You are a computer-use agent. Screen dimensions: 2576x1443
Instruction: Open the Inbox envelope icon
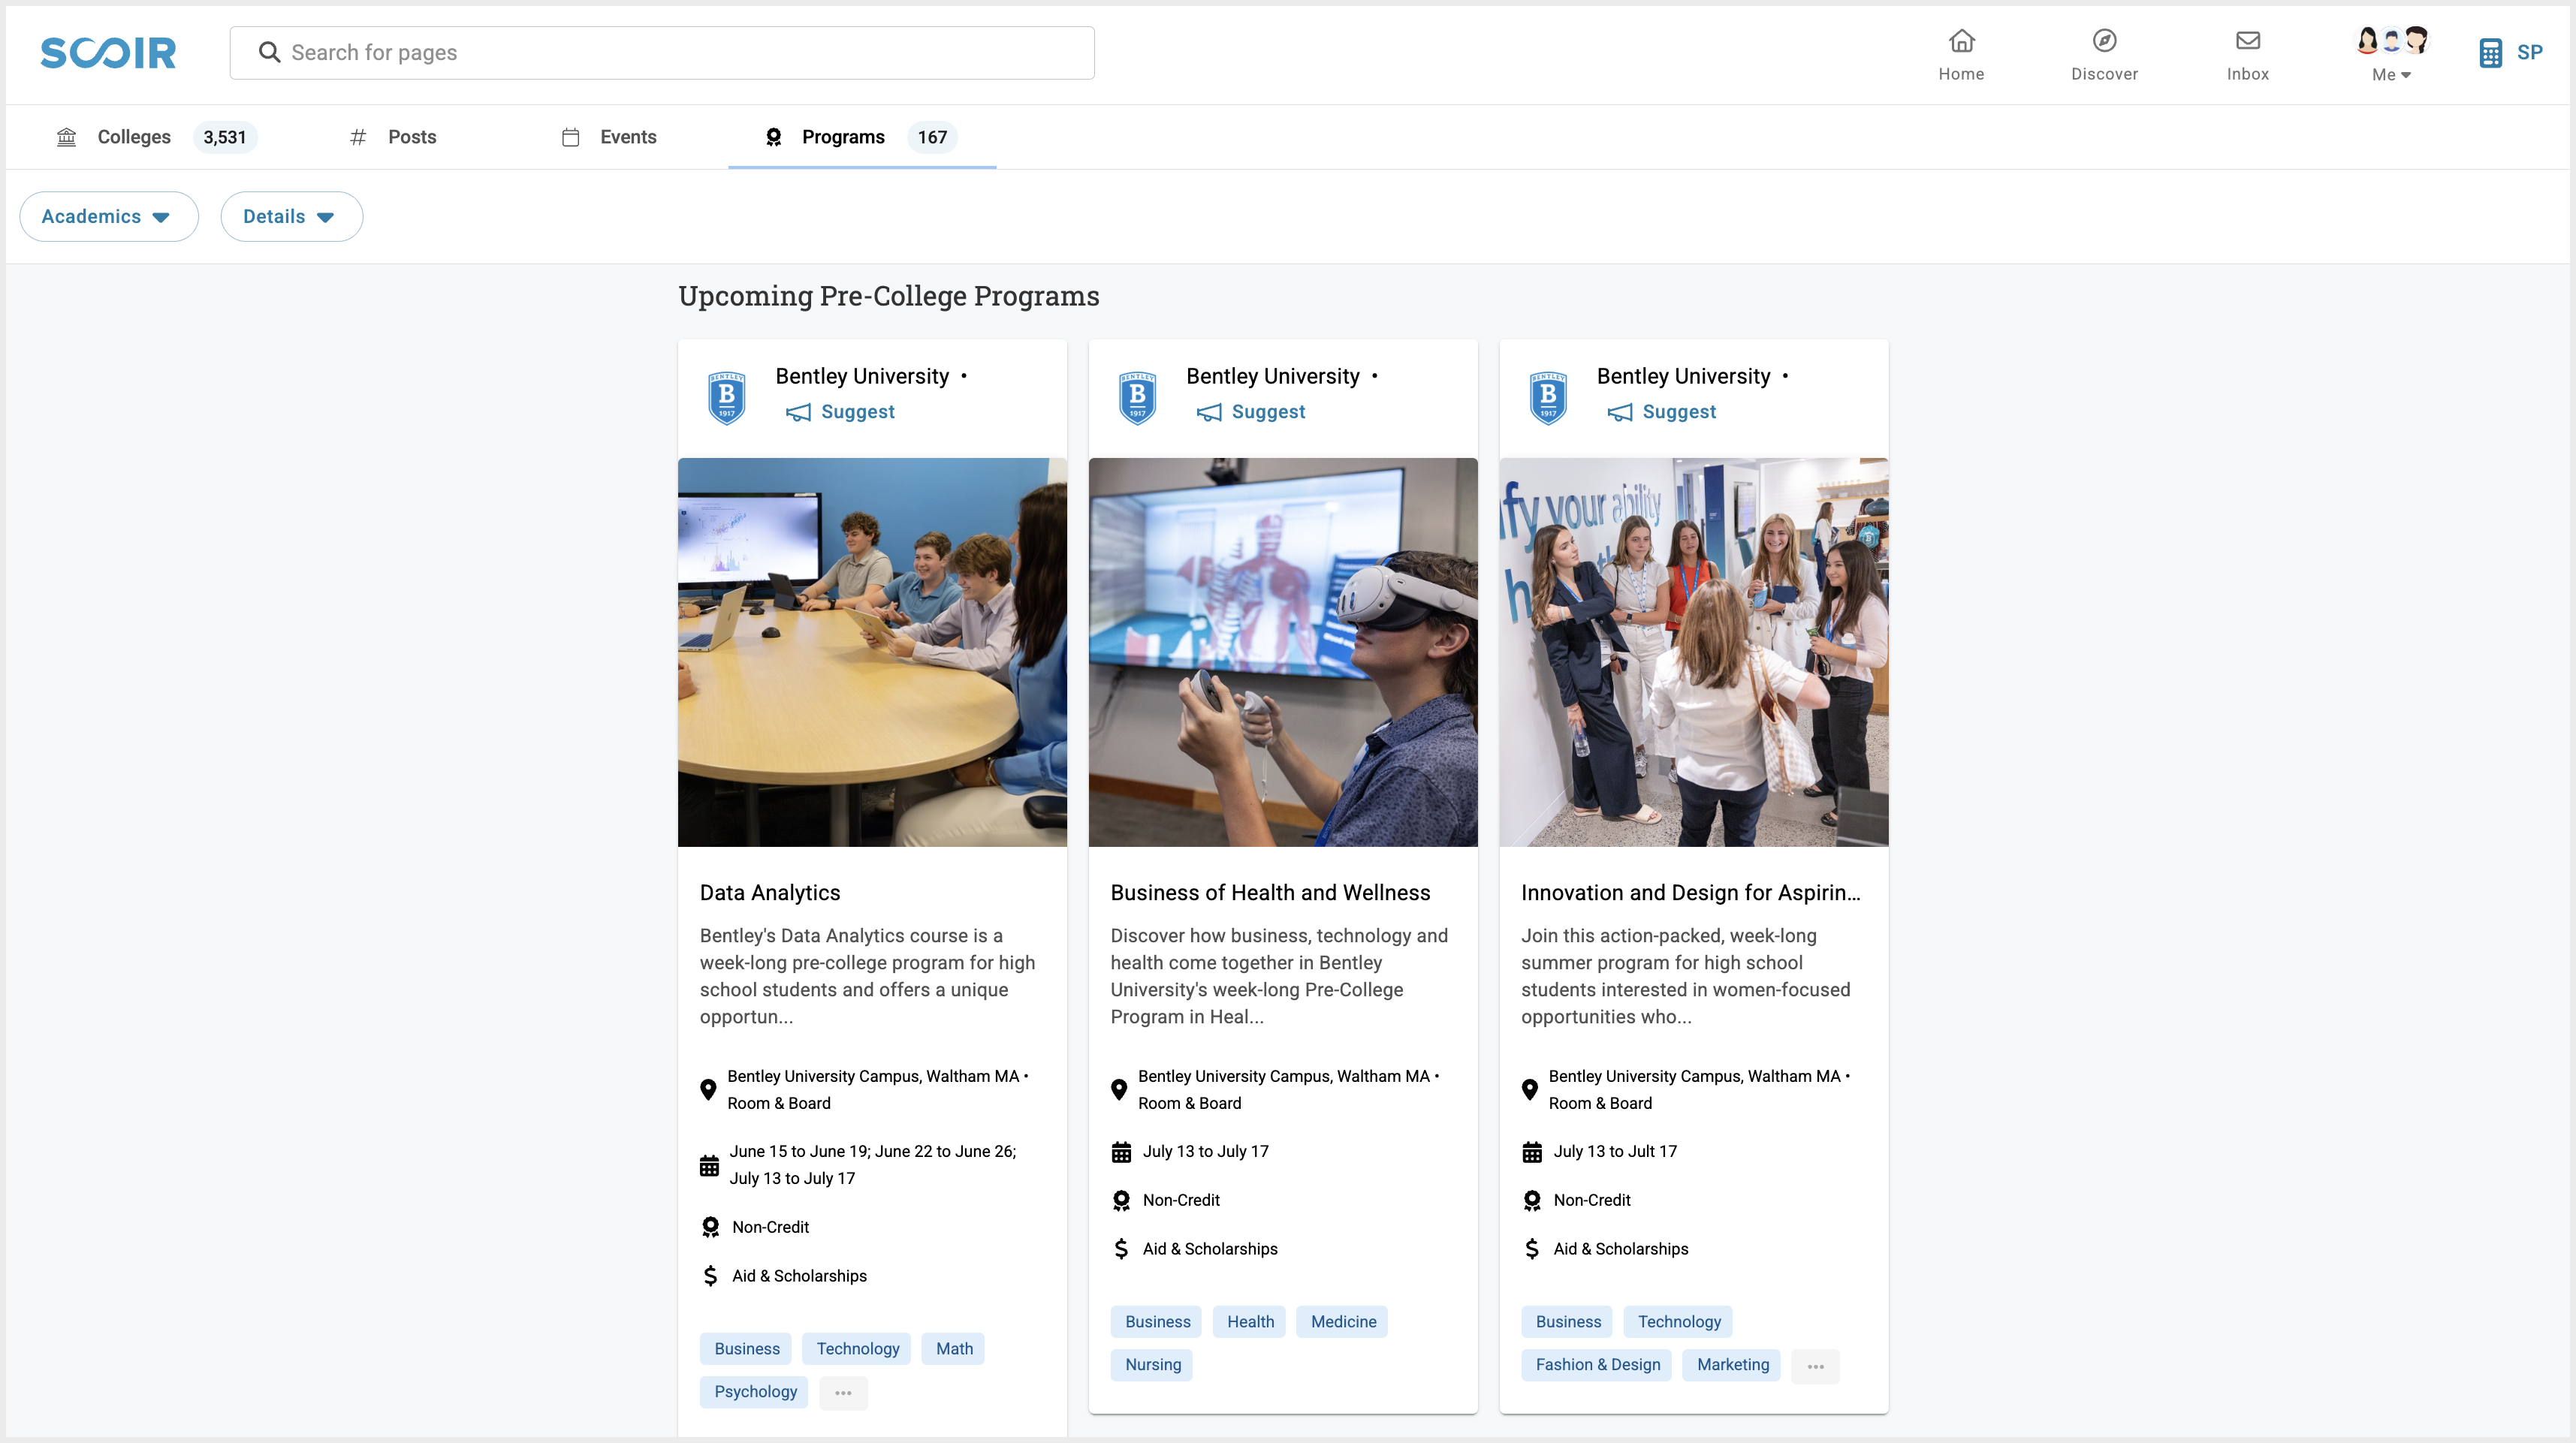(x=2247, y=42)
